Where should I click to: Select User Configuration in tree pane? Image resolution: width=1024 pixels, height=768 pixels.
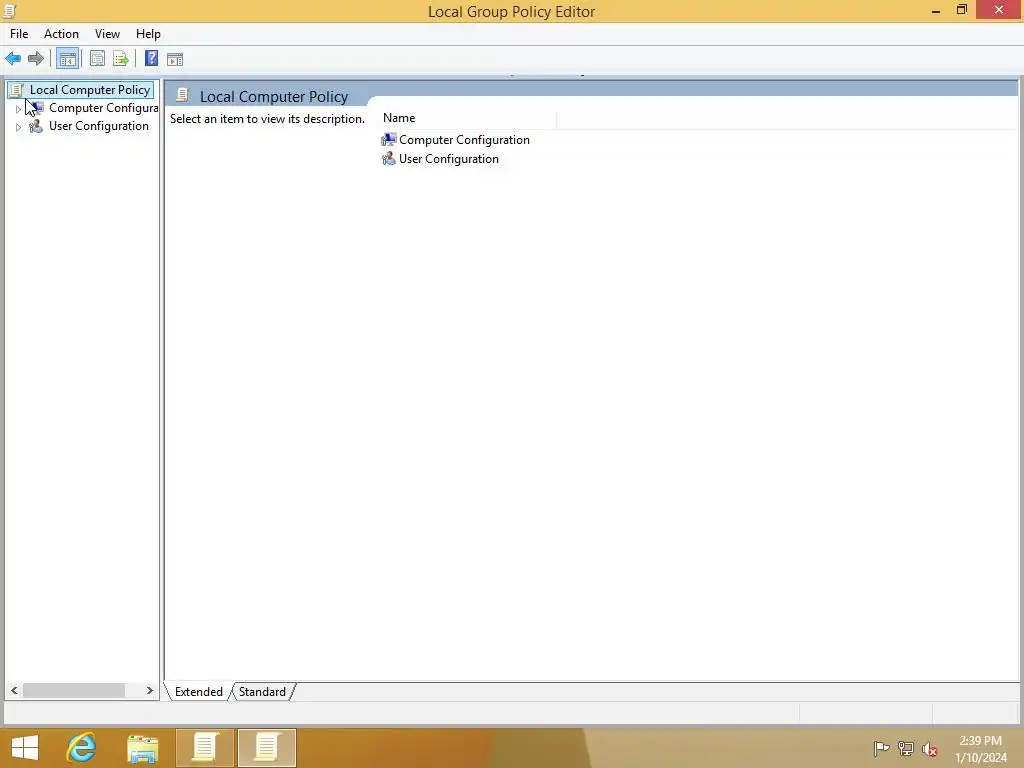pyautogui.click(x=99, y=126)
